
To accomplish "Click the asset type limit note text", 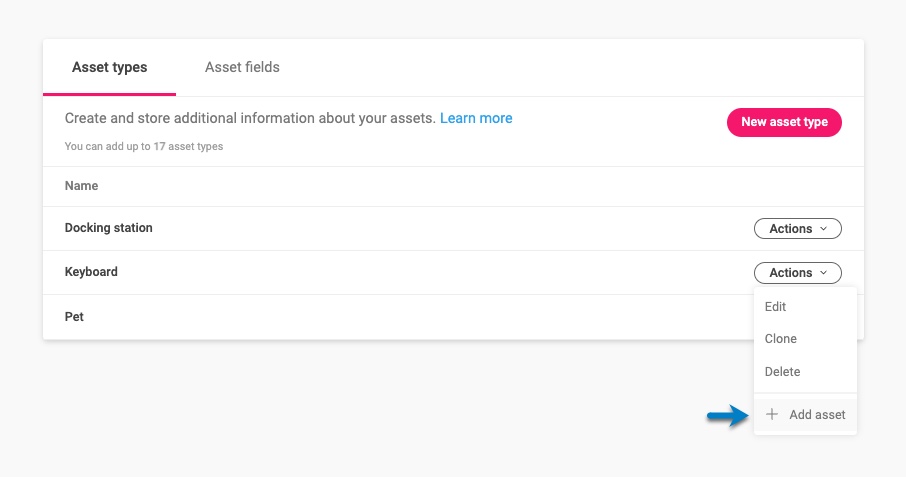I will 144,147.
